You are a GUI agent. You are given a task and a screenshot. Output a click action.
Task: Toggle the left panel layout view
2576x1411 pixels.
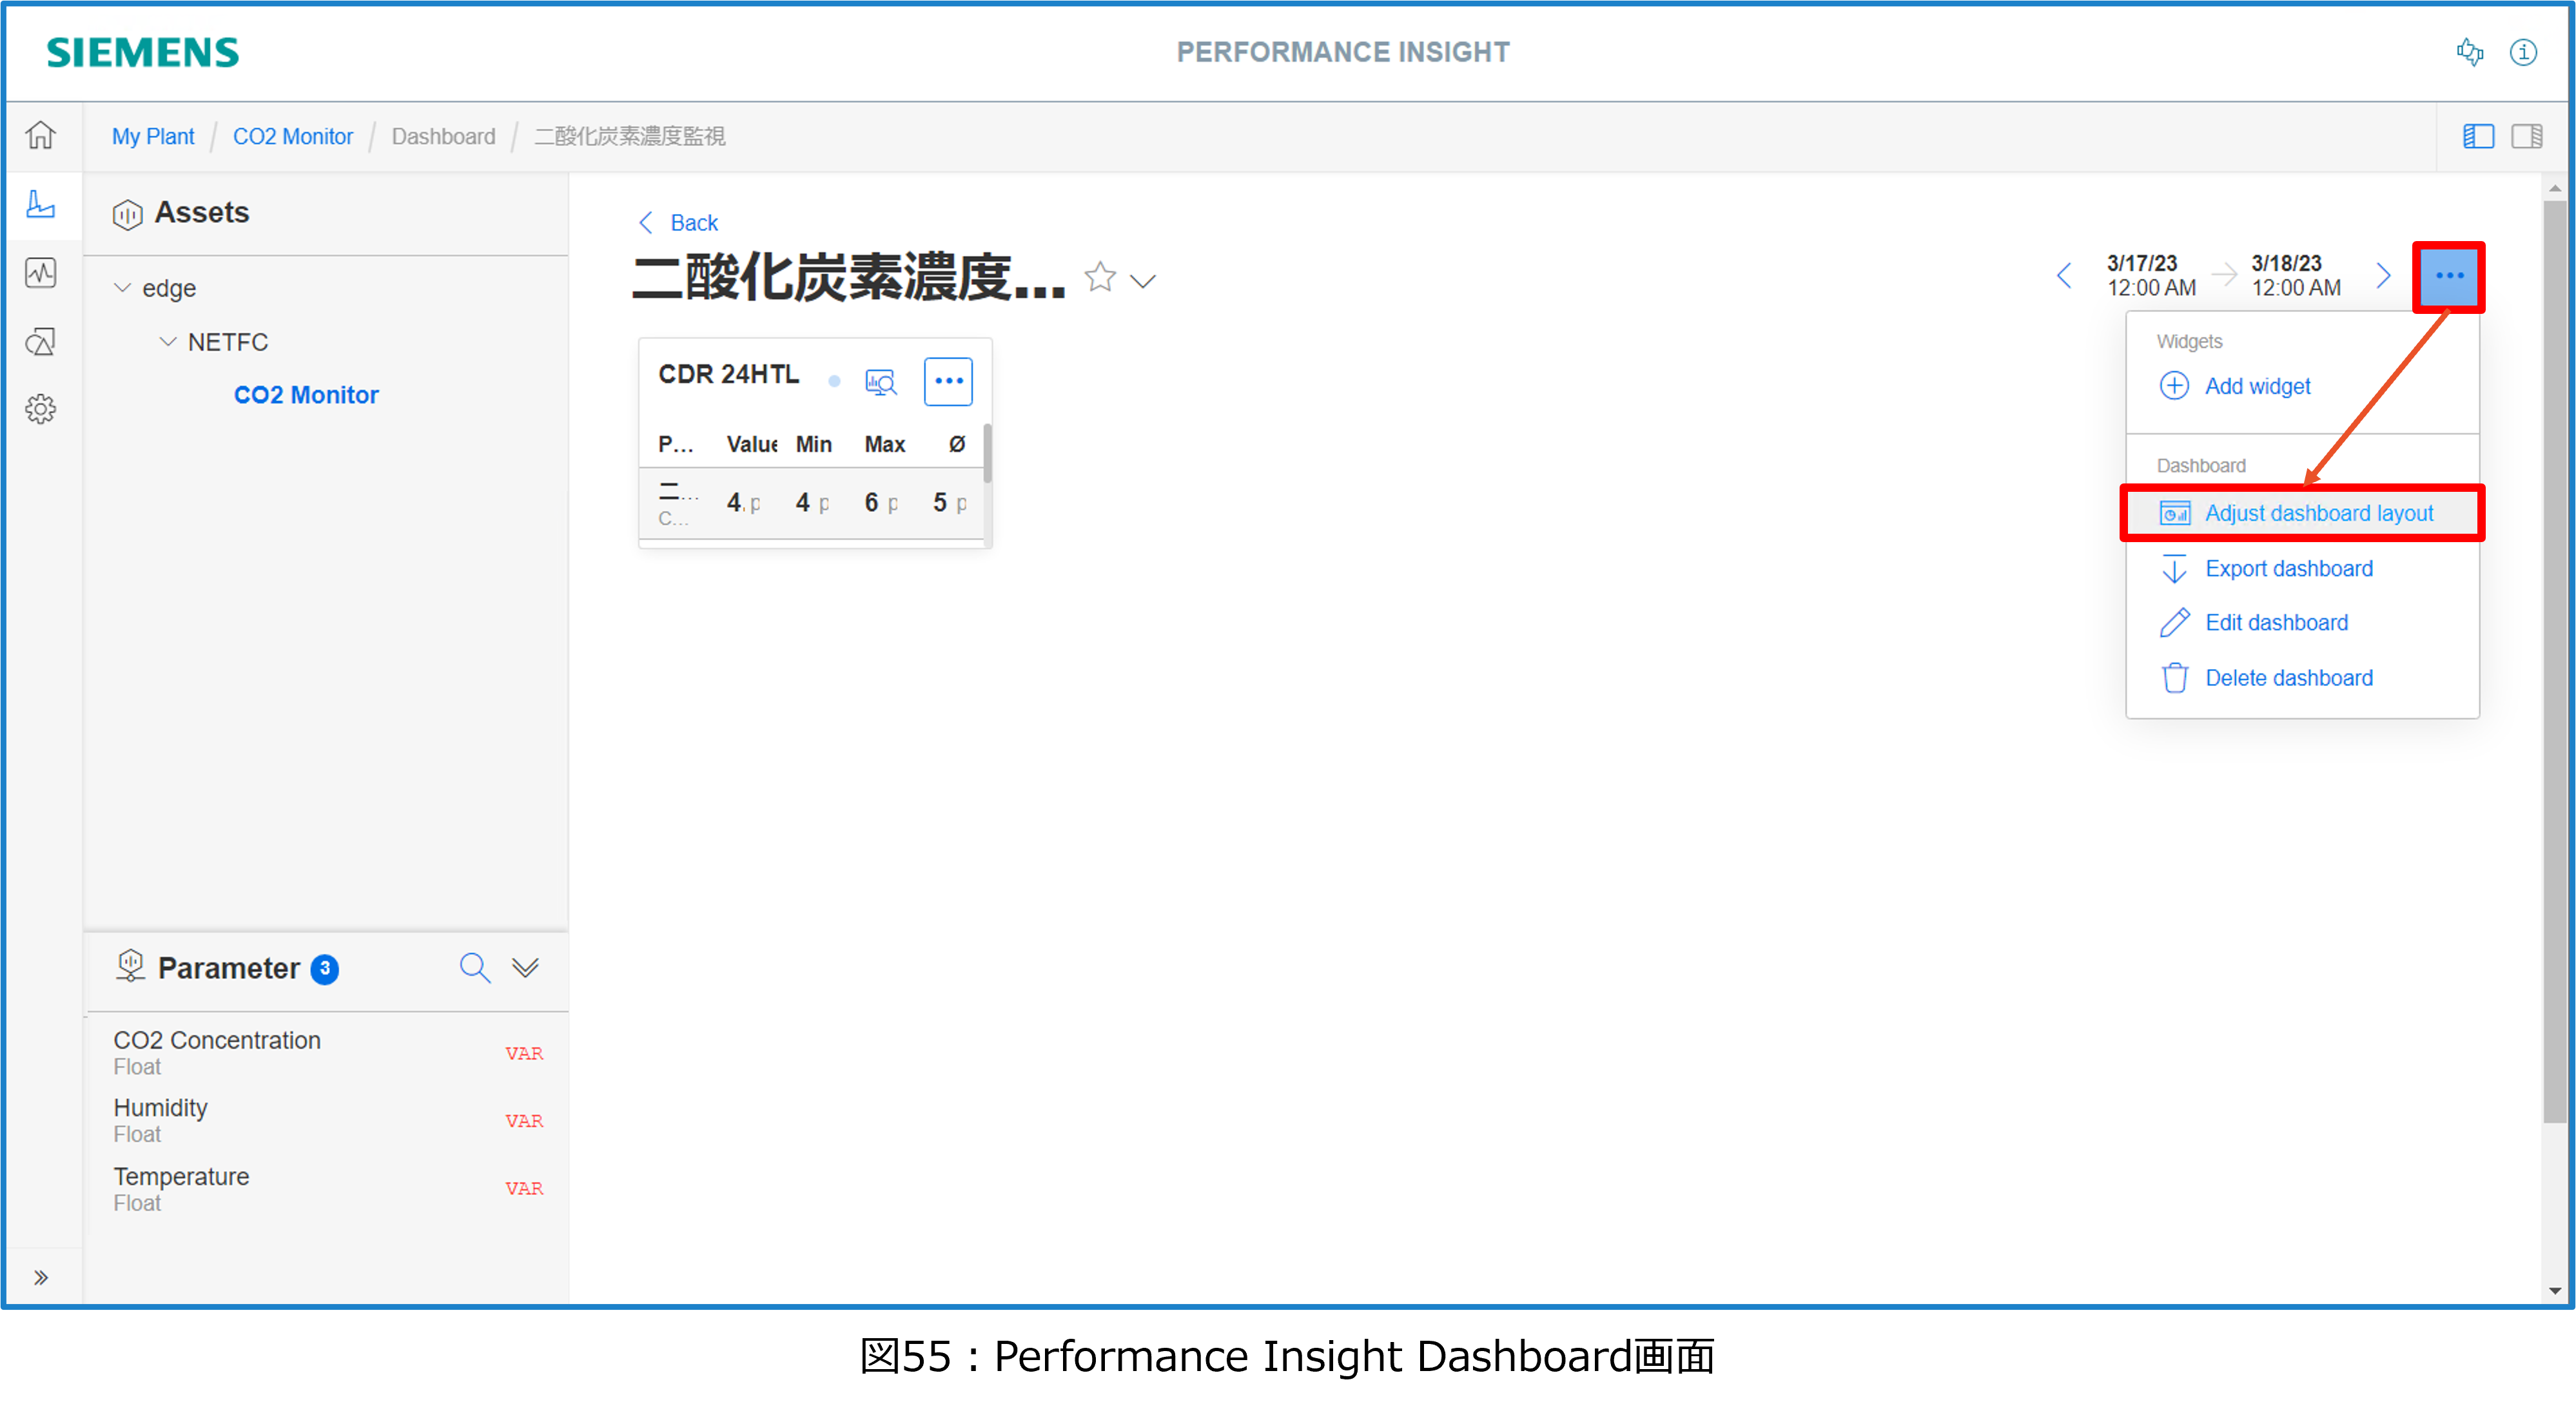click(2478, 136)
